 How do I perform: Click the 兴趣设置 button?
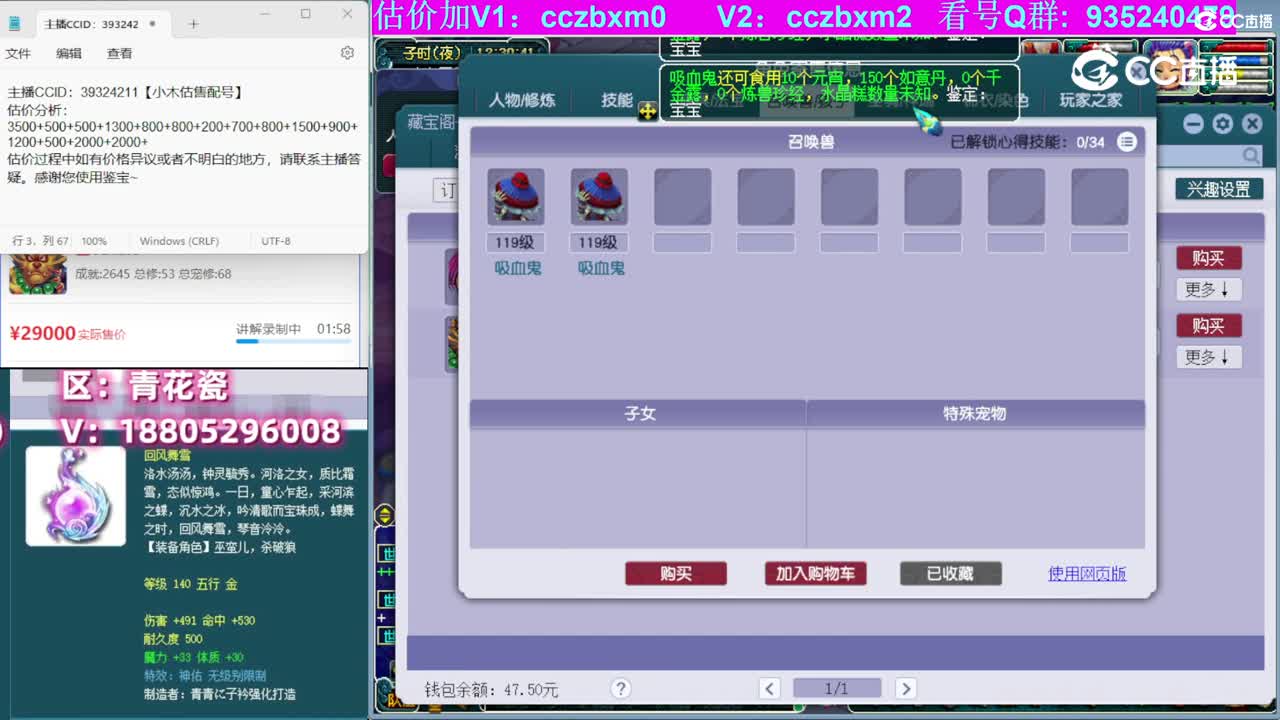1219,189
